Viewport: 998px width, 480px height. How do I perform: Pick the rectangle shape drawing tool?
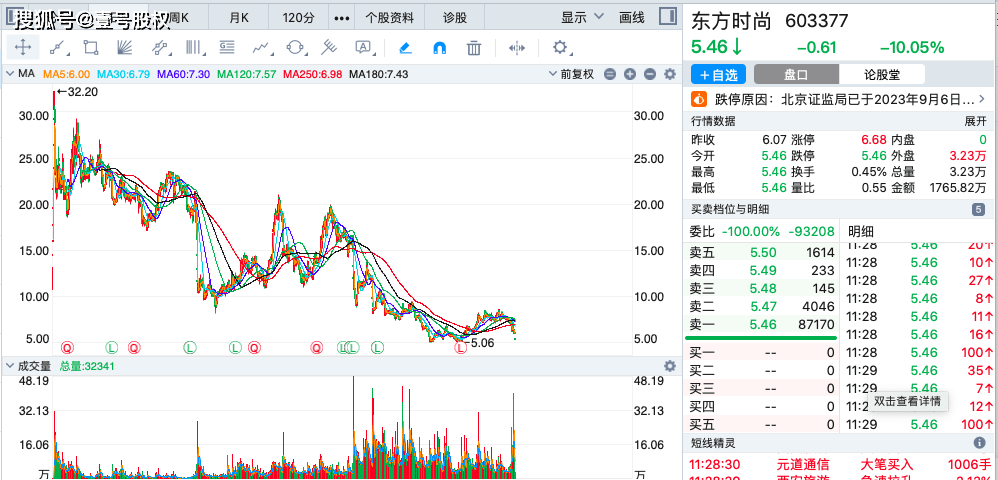[90, 47]
